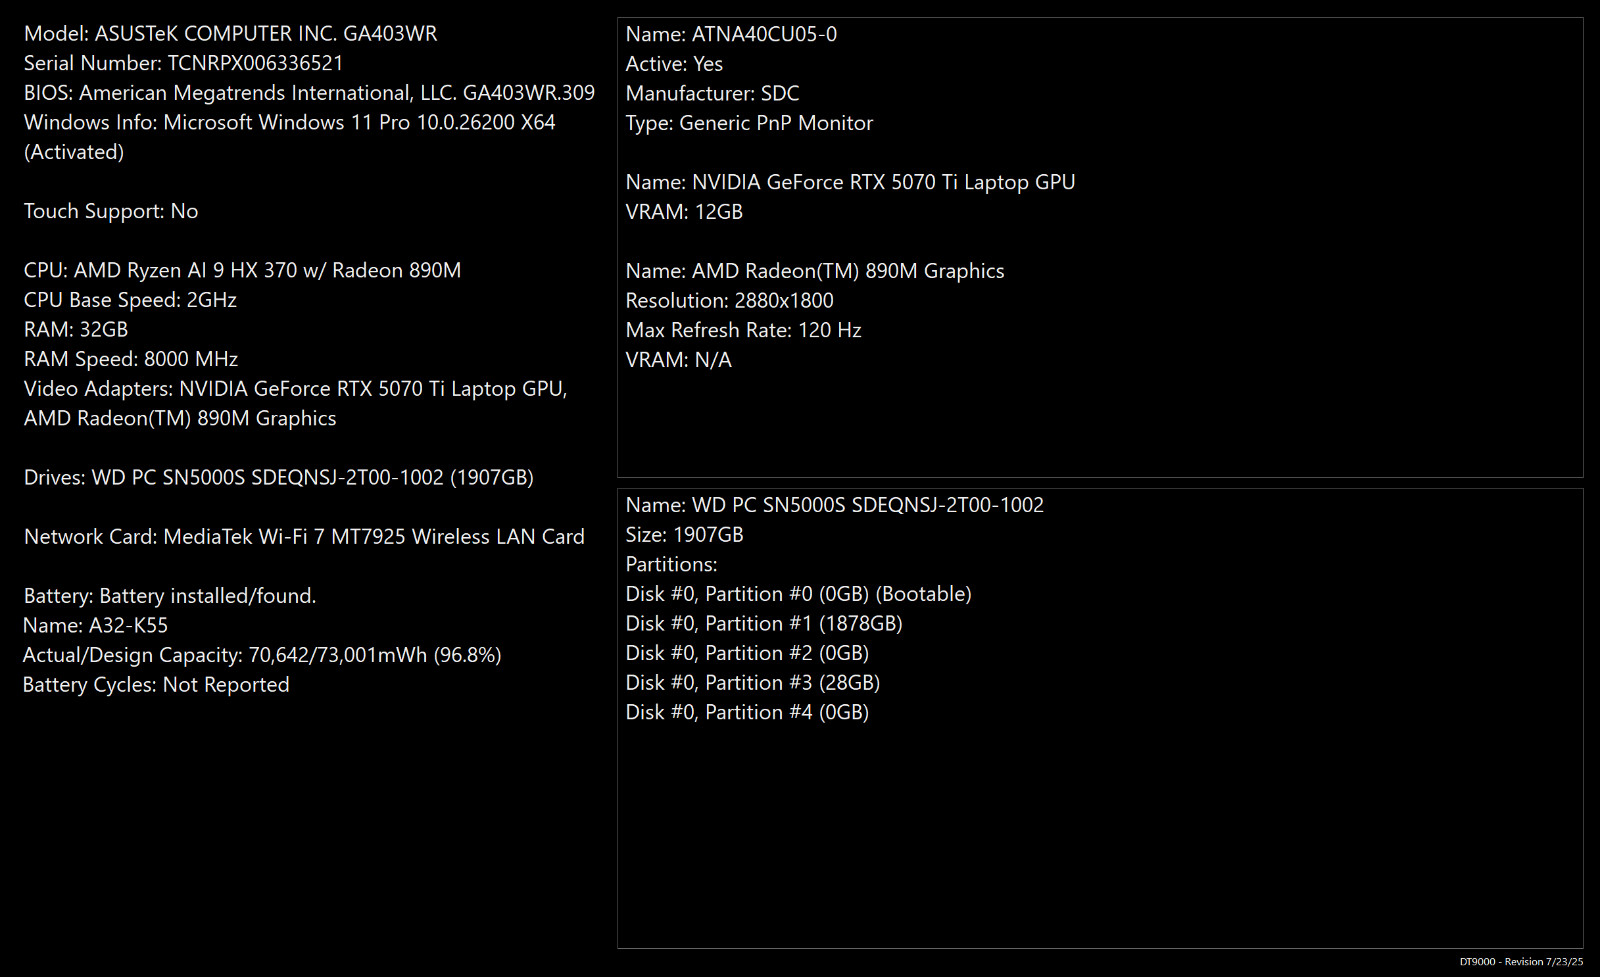Click the monitor name 'ATNA40CU05-0' line
This screenshot has width=1600, height=977.
point(732,34)
